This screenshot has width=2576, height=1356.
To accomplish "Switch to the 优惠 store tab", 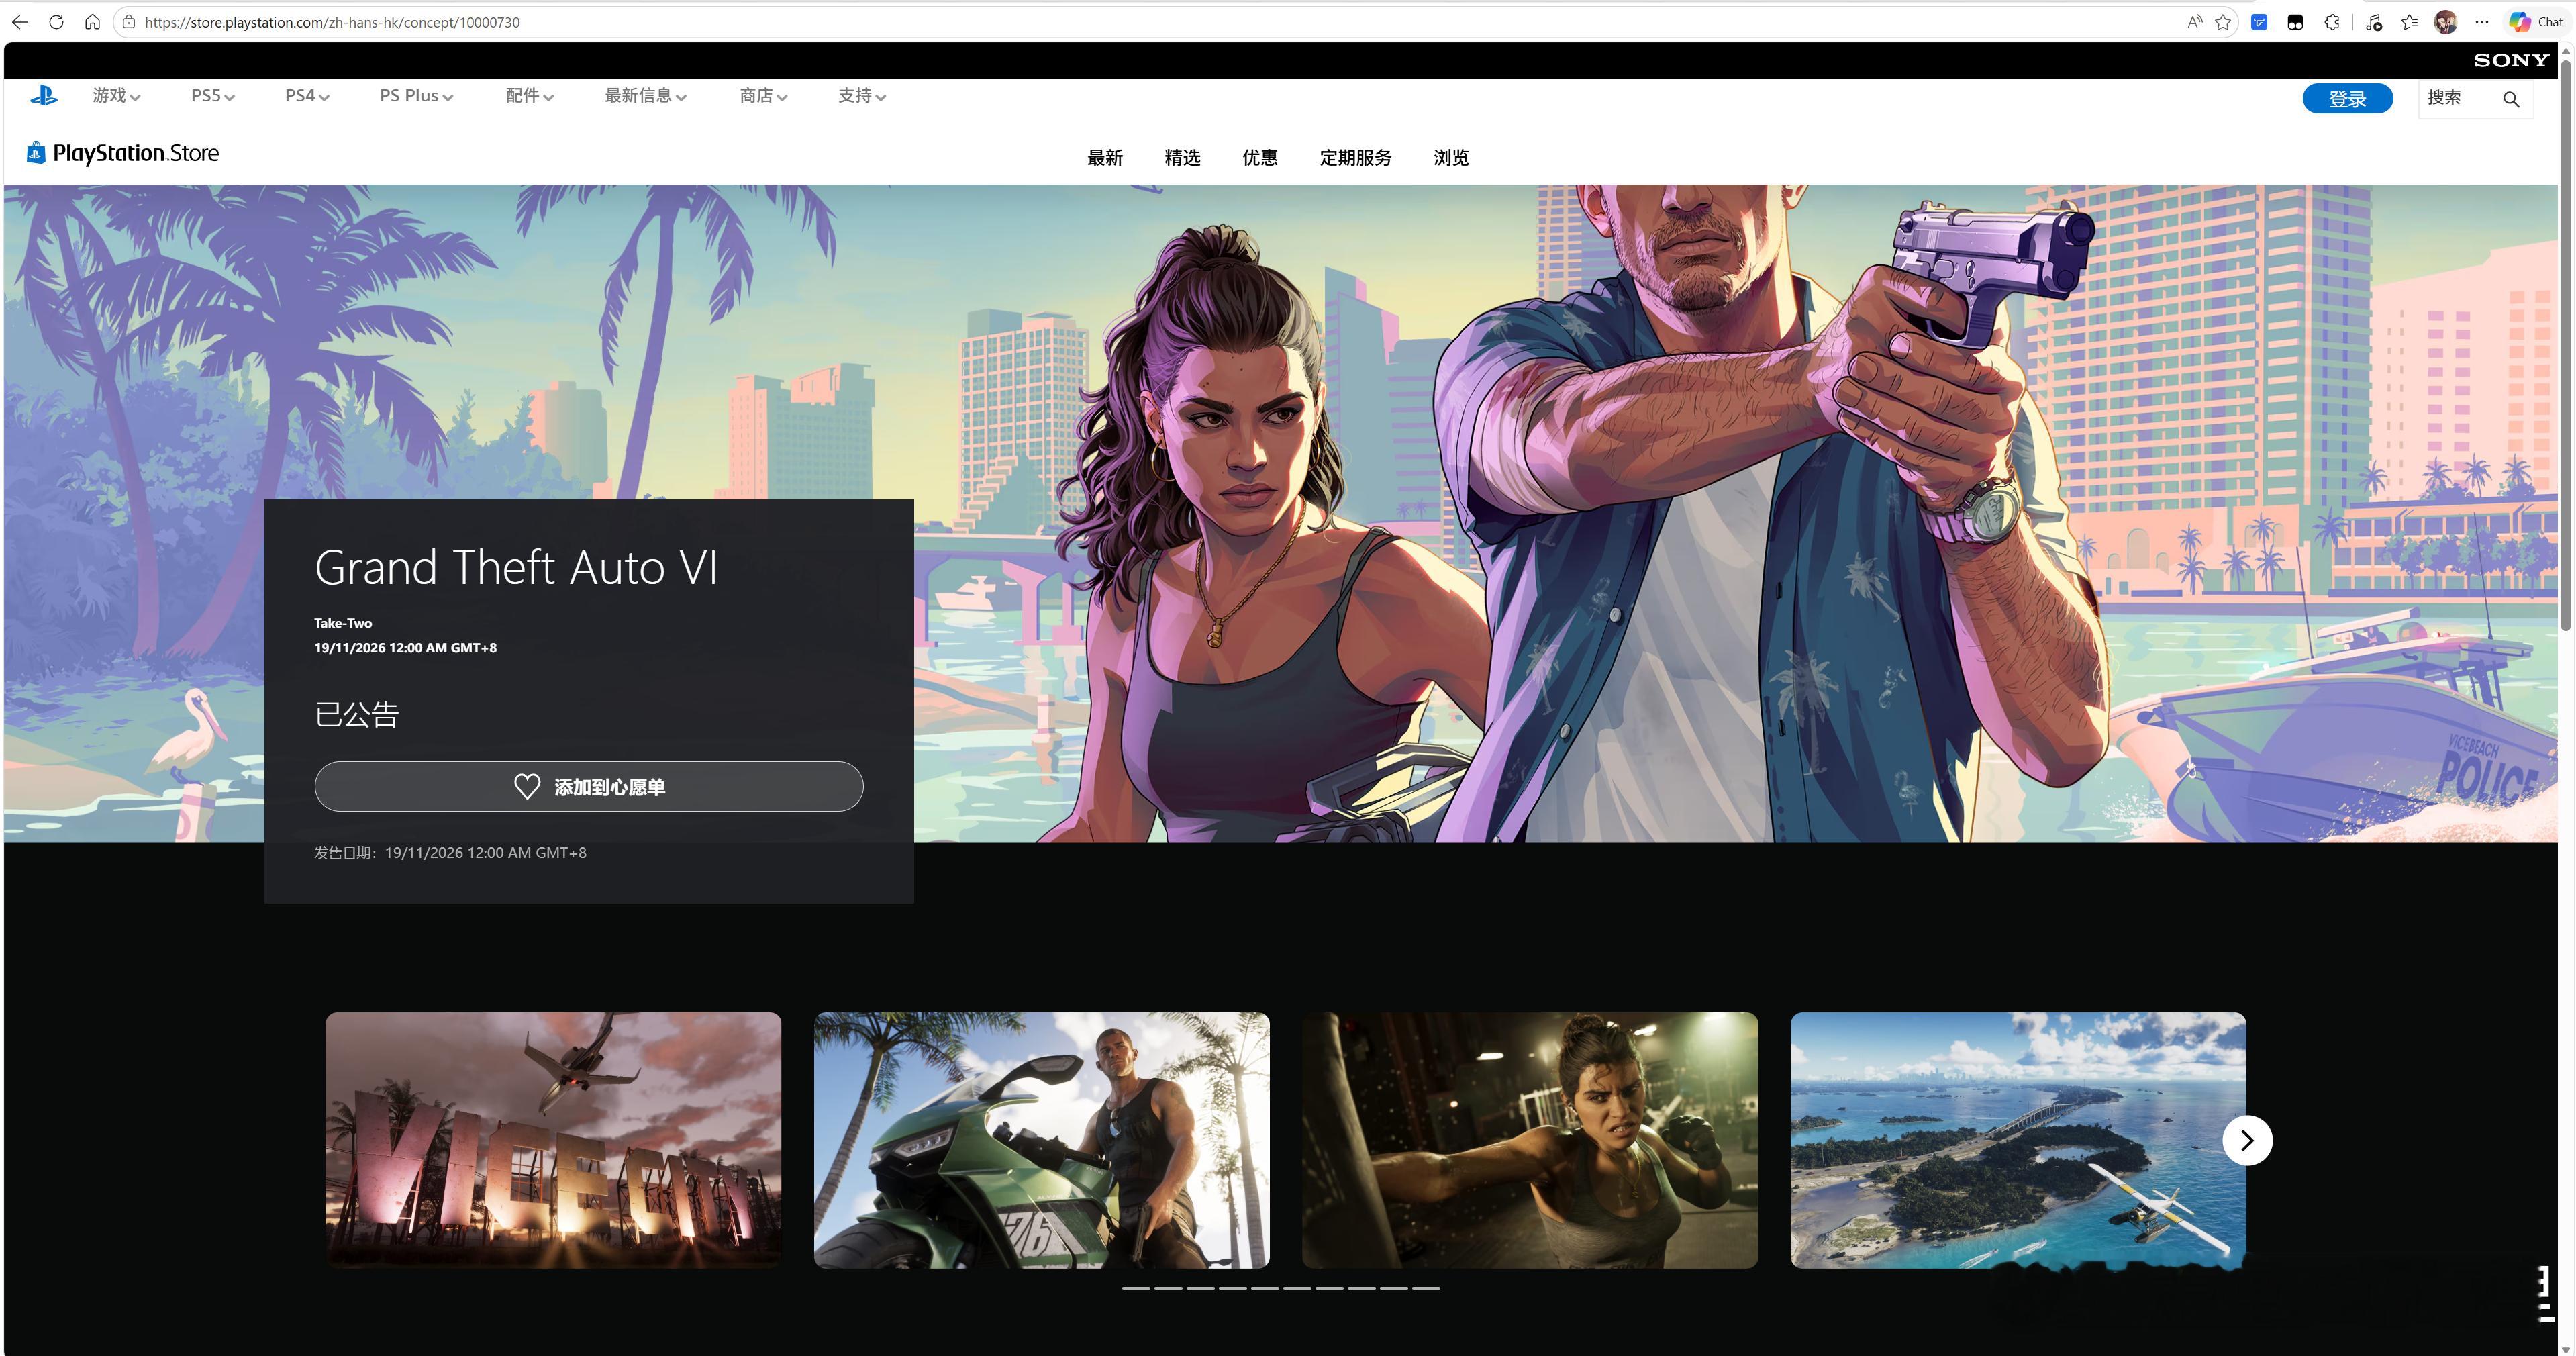I will coord(1260,158).
